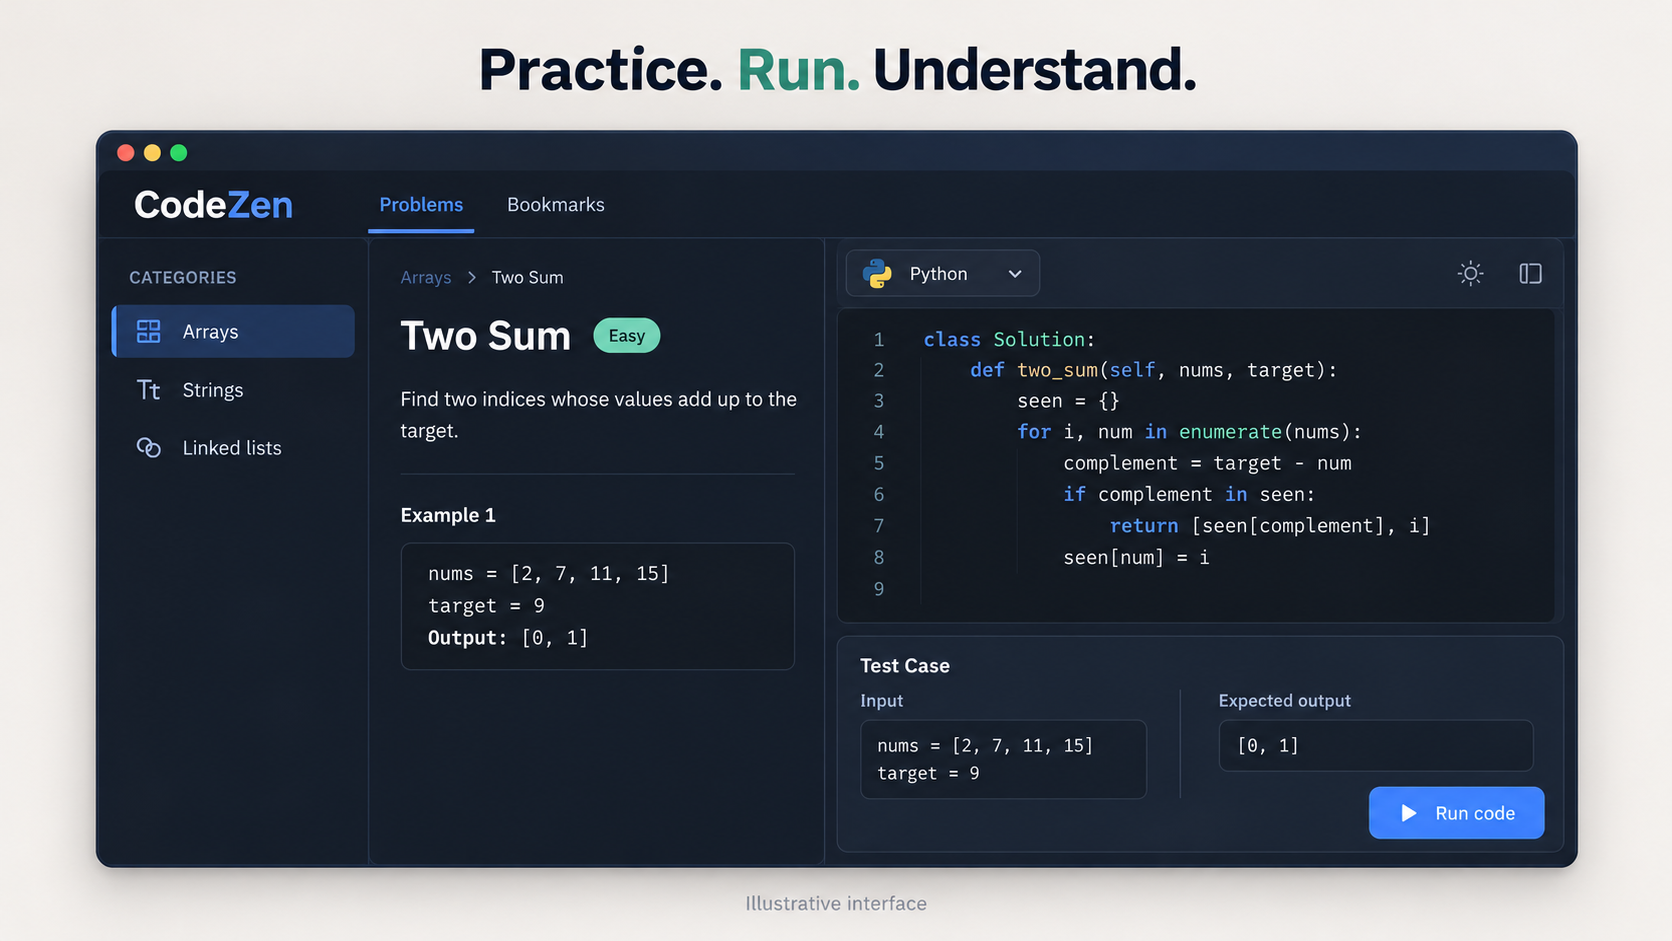1672x941 pixels.
Task: Click the CodeZen logo
Action: [213, 205]
